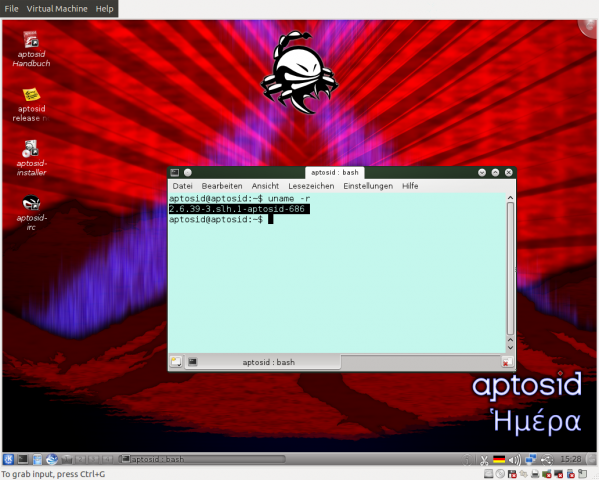Switch to virtual desktop 3 in the pager

94,459
